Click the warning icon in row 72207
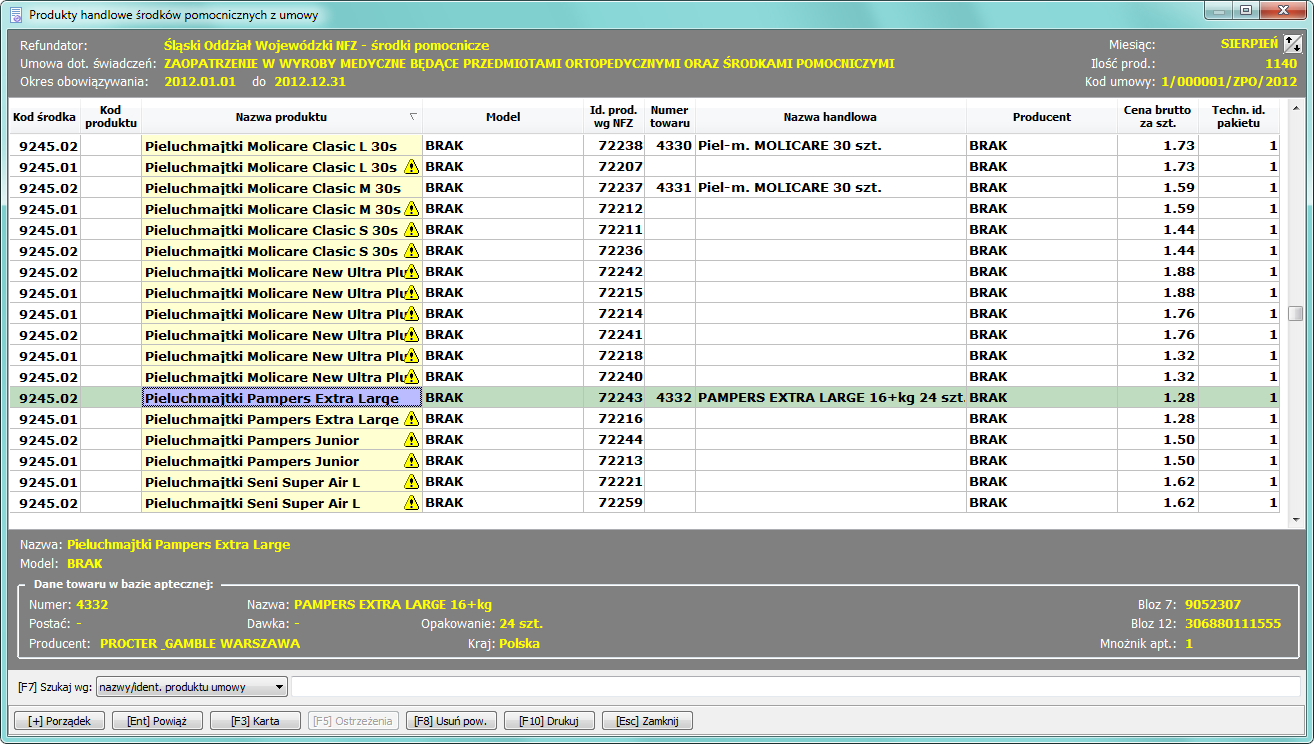 coord(411,167)
